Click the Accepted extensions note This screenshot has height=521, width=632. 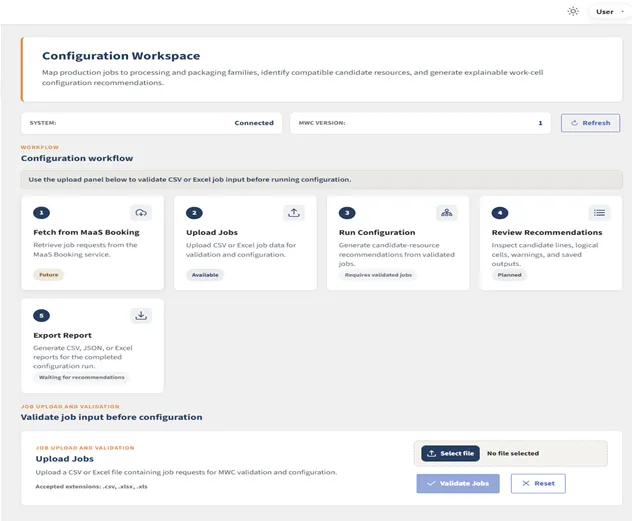(x=91, y=486)
